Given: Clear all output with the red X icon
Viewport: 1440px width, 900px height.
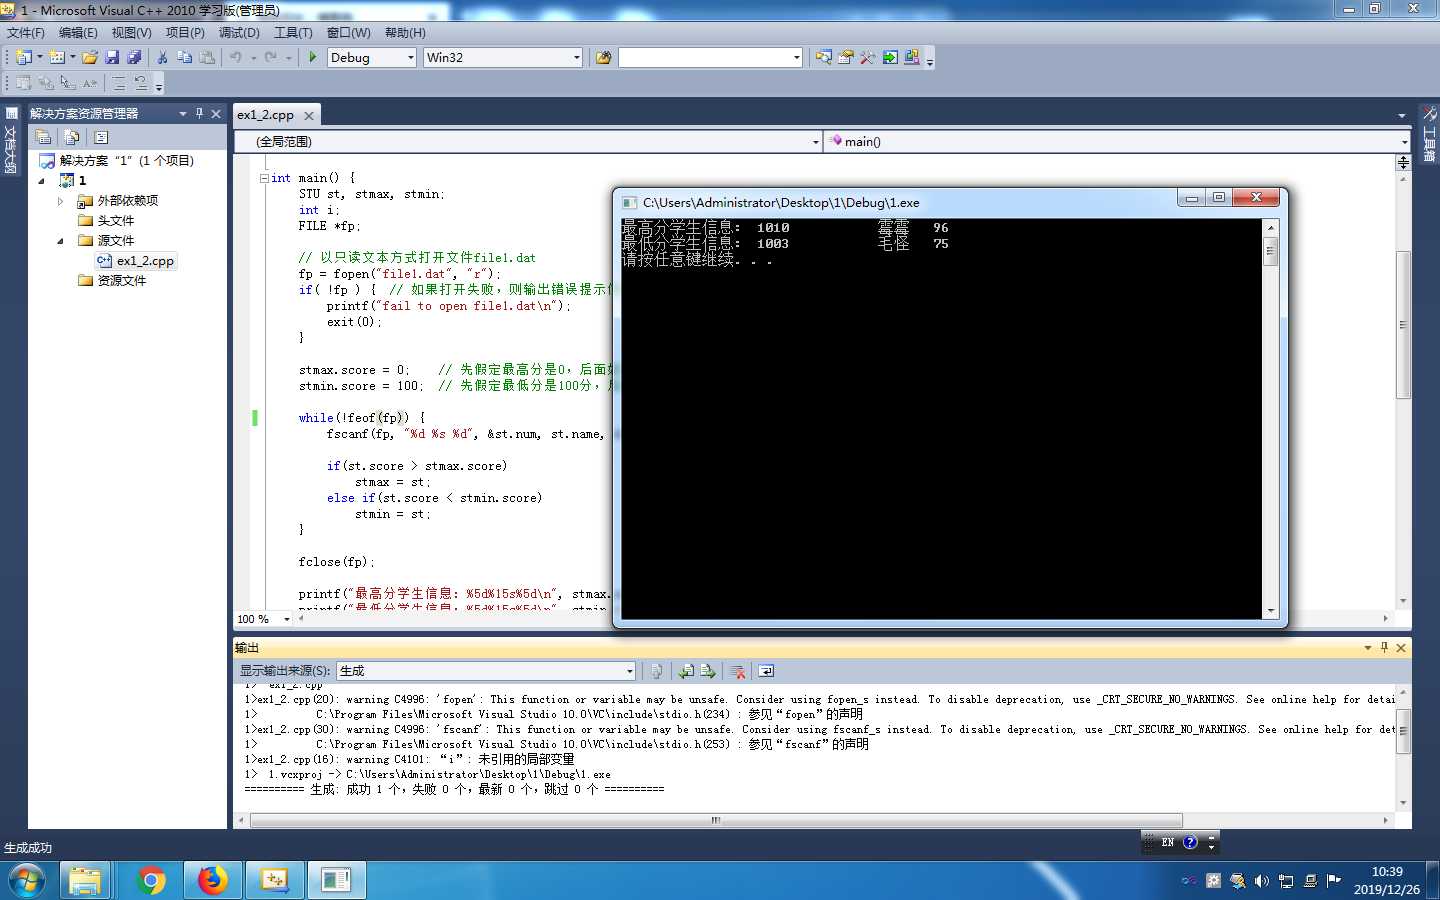Looking at the screenshot, I should click(737, 671).
